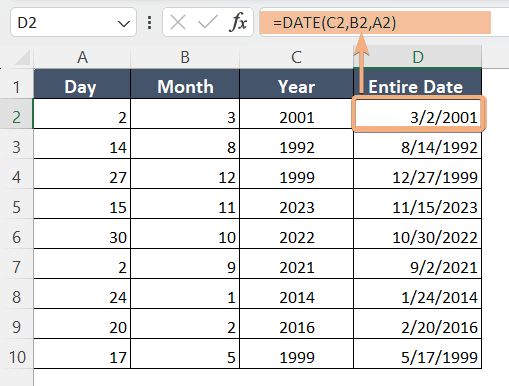Select cell with date 1/24/2014

(x=418, y=294)
